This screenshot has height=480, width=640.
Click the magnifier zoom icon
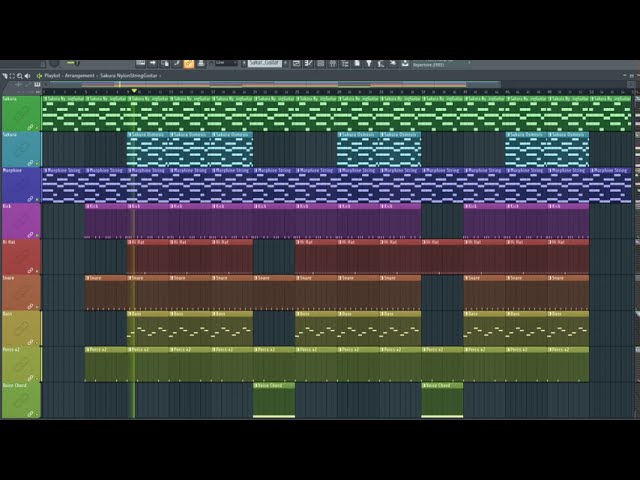20,76
